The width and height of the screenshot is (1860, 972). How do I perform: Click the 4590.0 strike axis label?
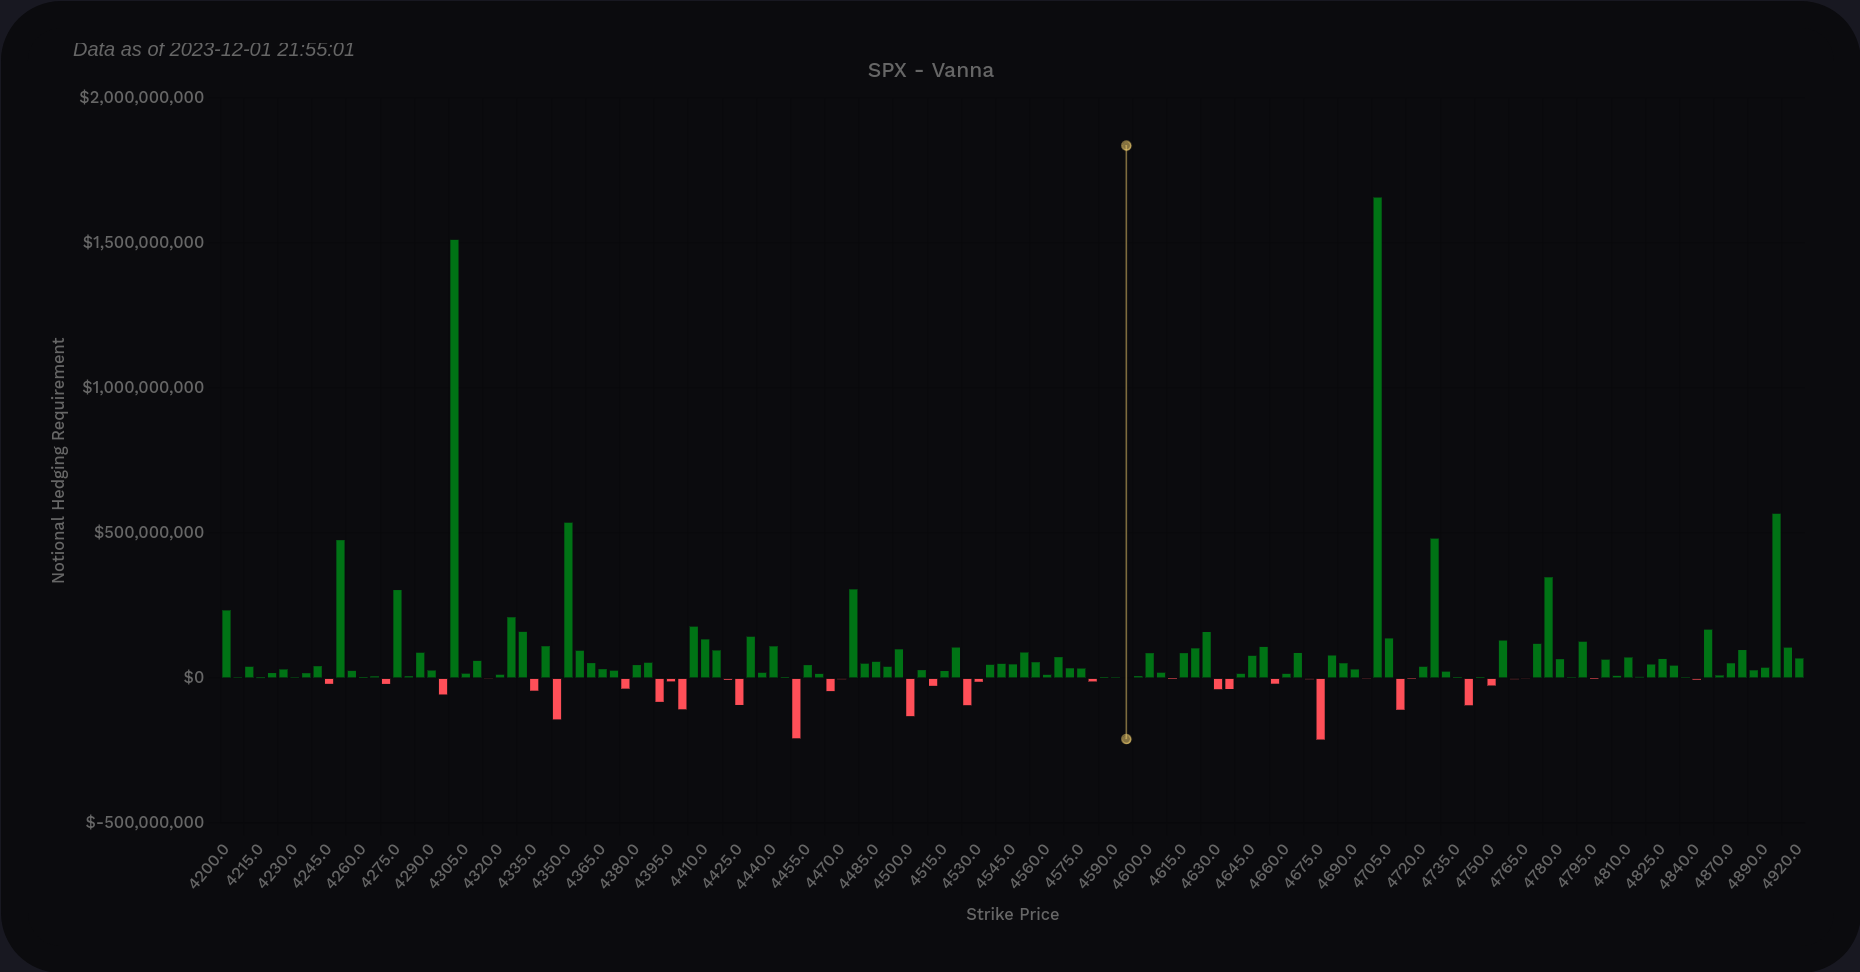tap(1098, 866)
